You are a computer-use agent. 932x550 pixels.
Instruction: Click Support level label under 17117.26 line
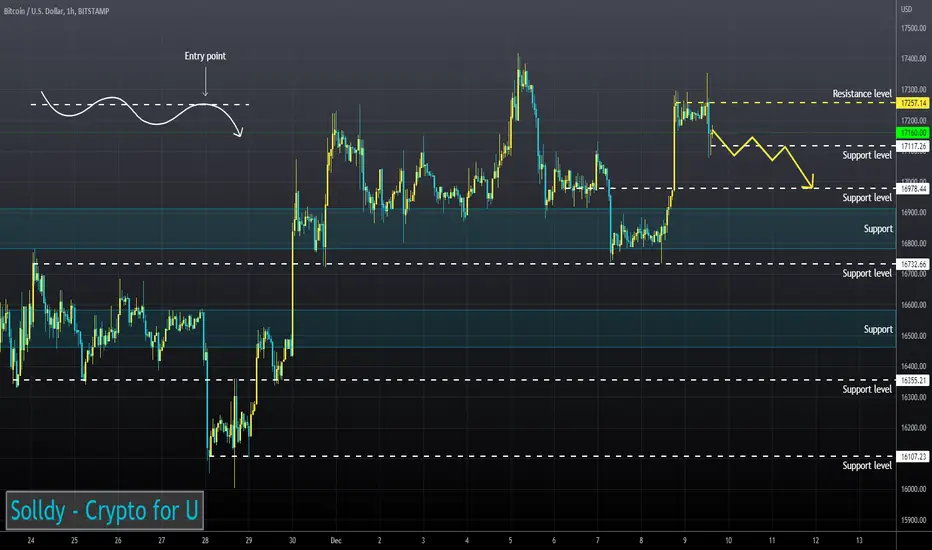[x=867, y=155]
